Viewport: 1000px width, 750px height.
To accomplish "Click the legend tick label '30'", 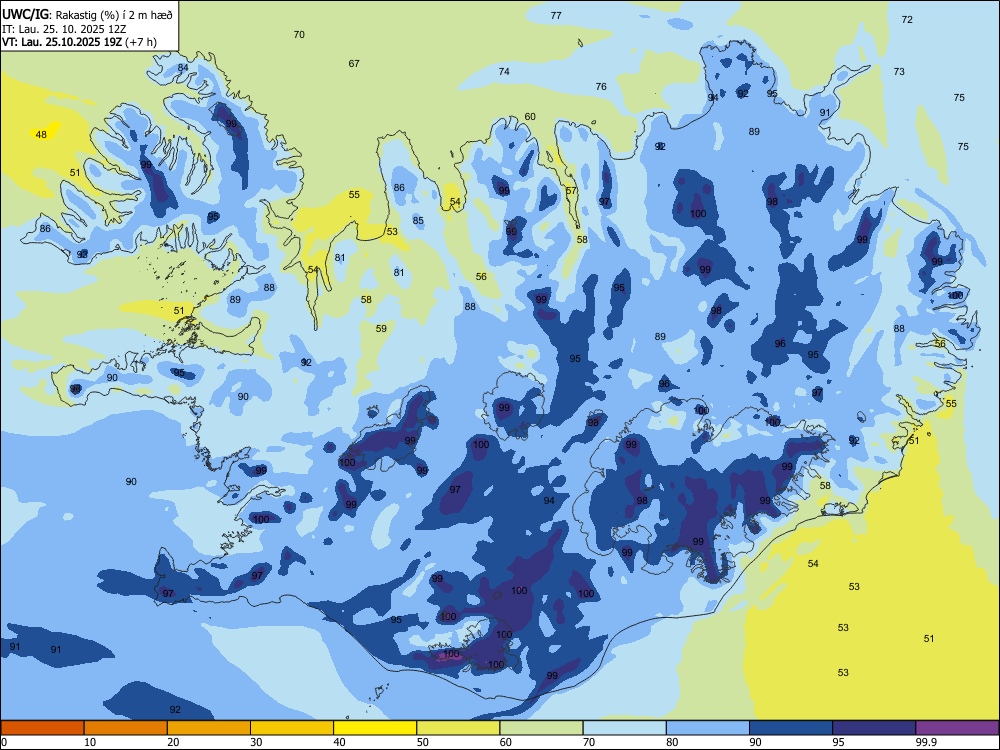I will pos(256,742).
